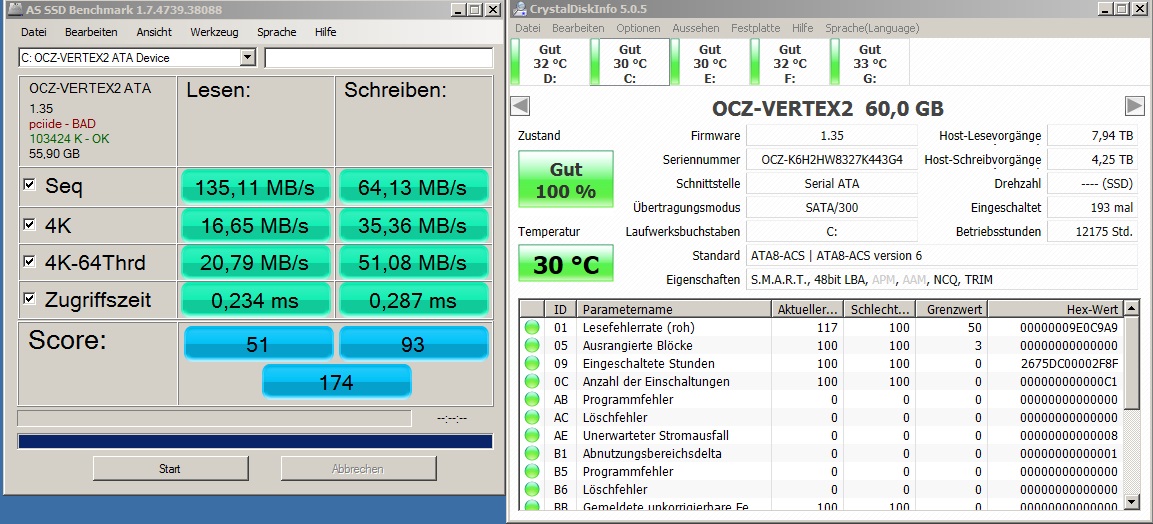Toggle the Zugriffszeit benchmark checkbox

tap(29, 298)
